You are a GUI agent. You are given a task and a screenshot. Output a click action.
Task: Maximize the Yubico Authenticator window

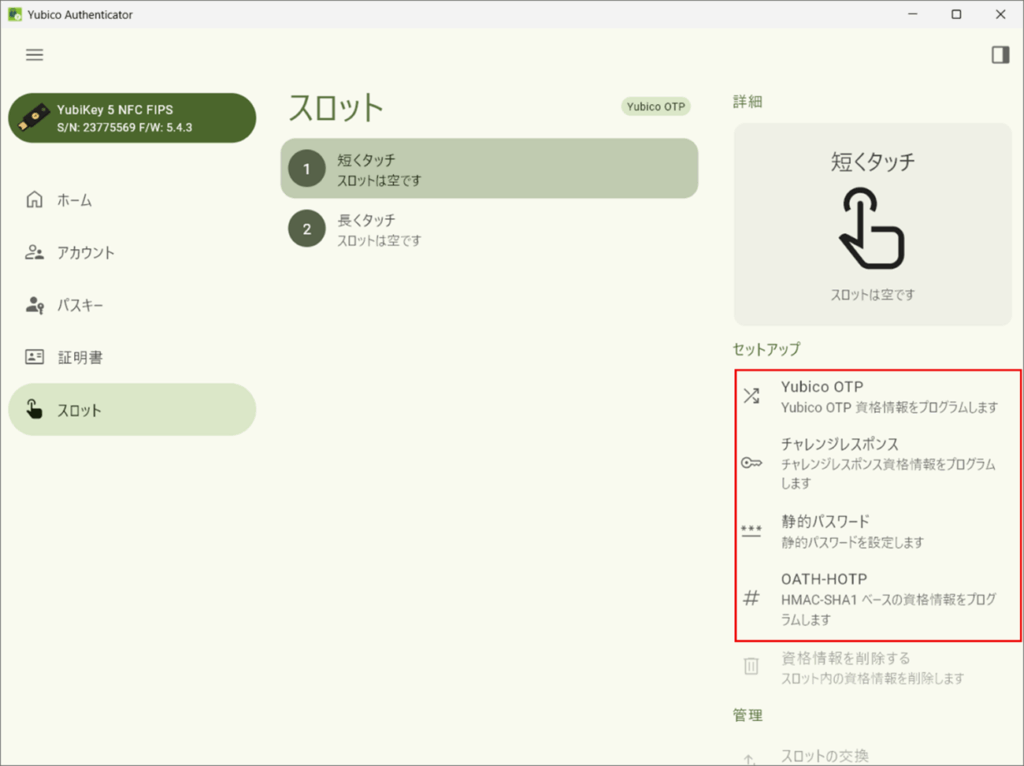point(956,14)
